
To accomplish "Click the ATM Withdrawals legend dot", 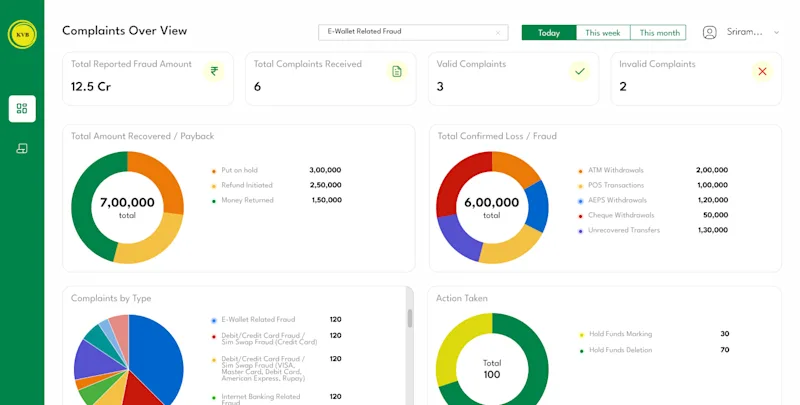I will point(580,171).
